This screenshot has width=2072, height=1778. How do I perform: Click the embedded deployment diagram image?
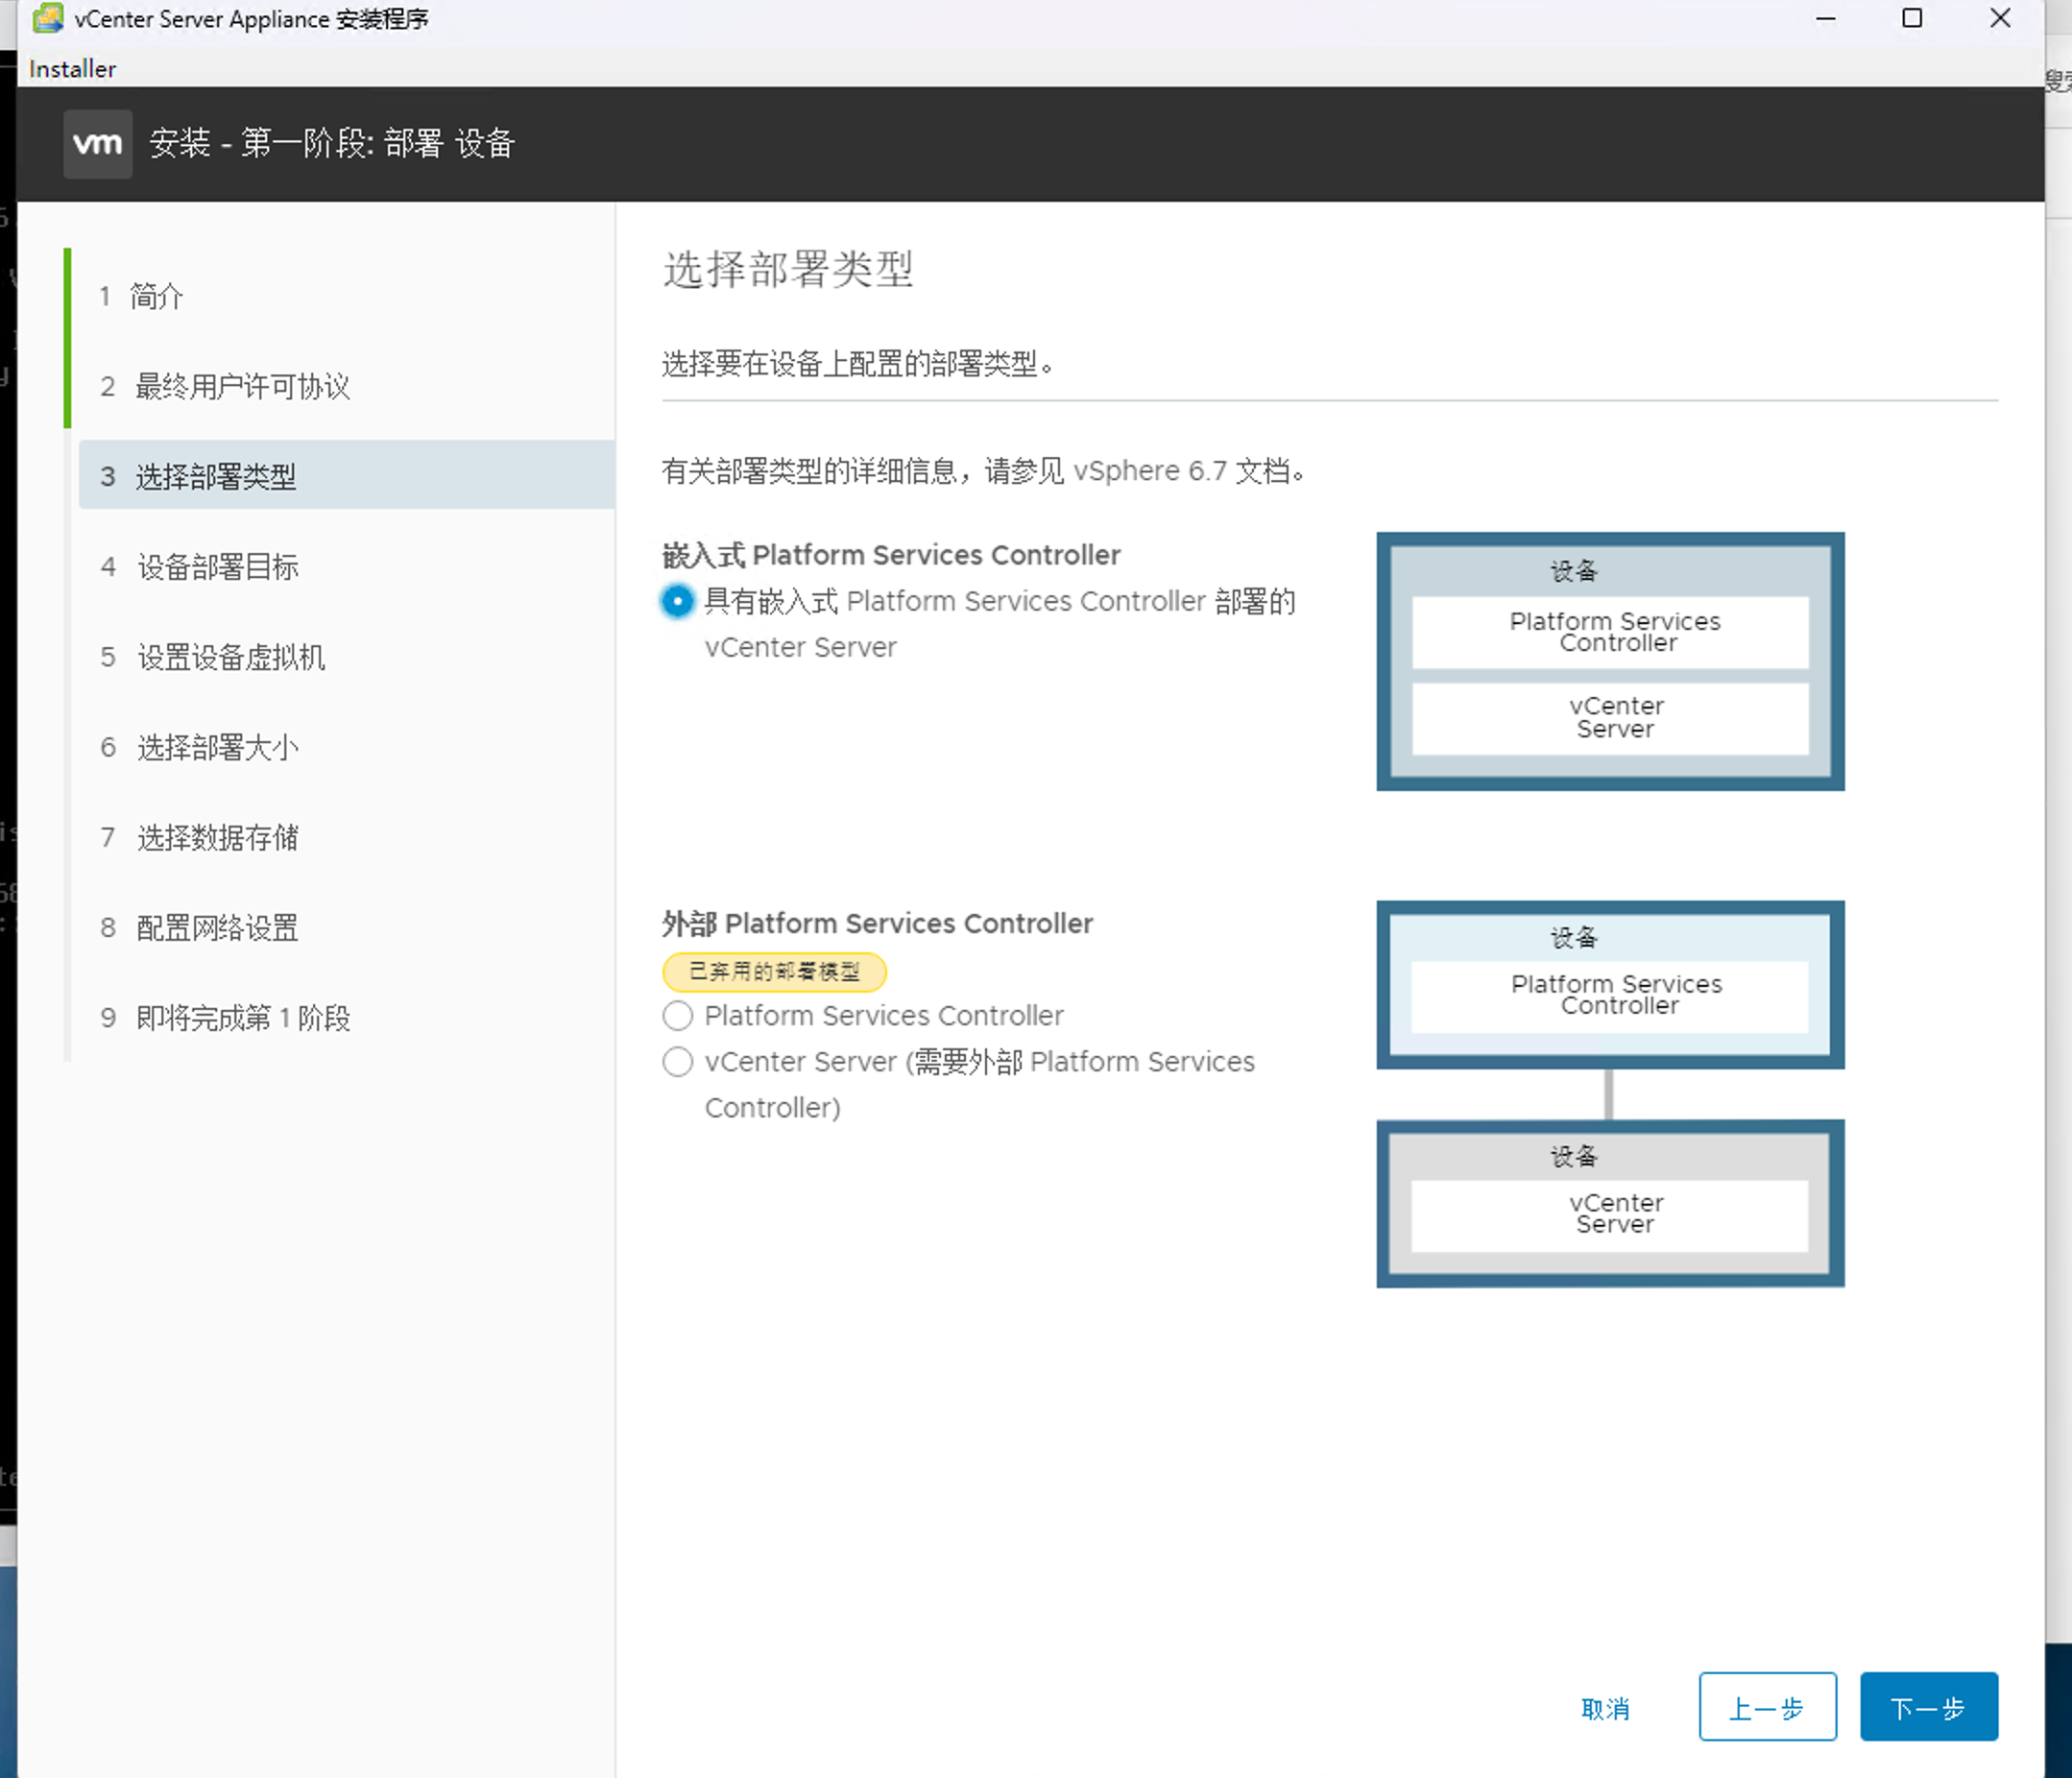pyautogui.click(x=1610, y=661)
